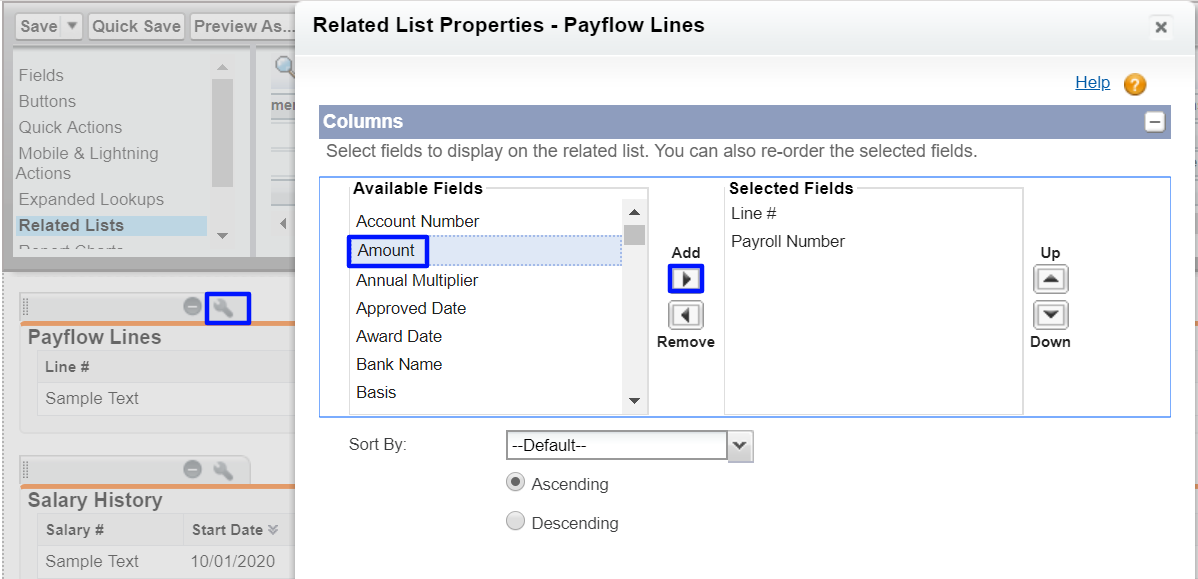
Task: Select Payroll Number in Selected Fields
Action: [x=788, y=241]
